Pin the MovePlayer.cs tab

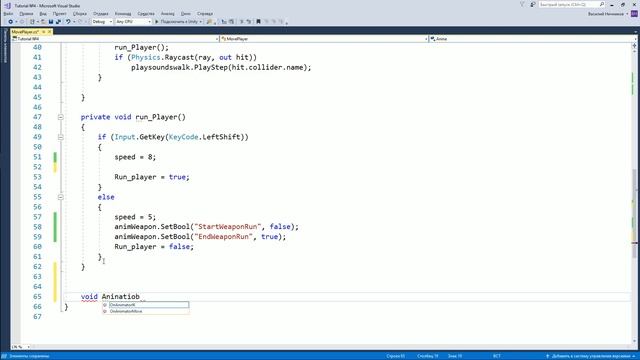click(x=44, y=32)
